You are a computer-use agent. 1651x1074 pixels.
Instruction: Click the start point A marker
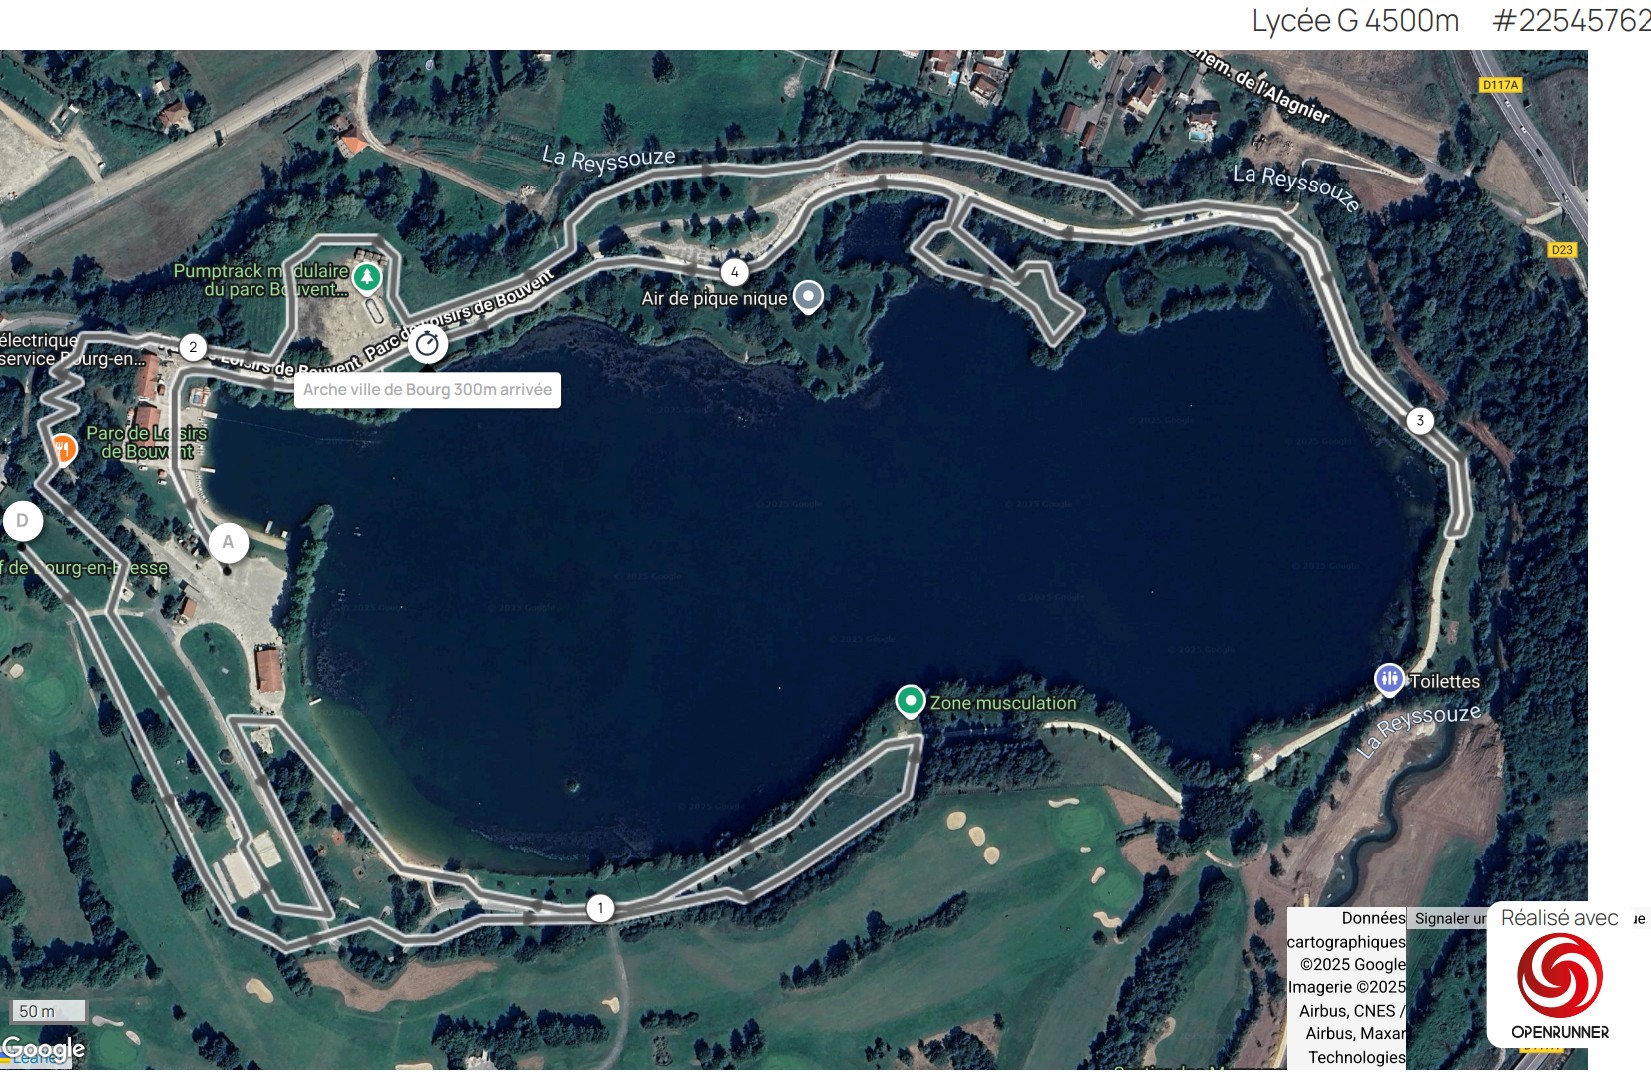click(x=228, y=542)
